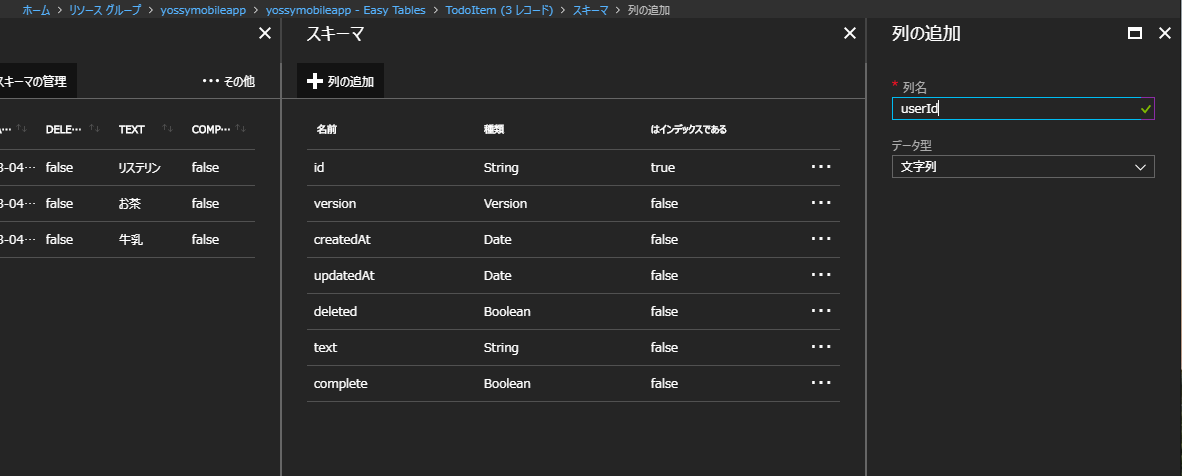Close the TodoItem table blade
This screenshot has width=1182, height=476.
pyautogui.click(x=265, y=33)
